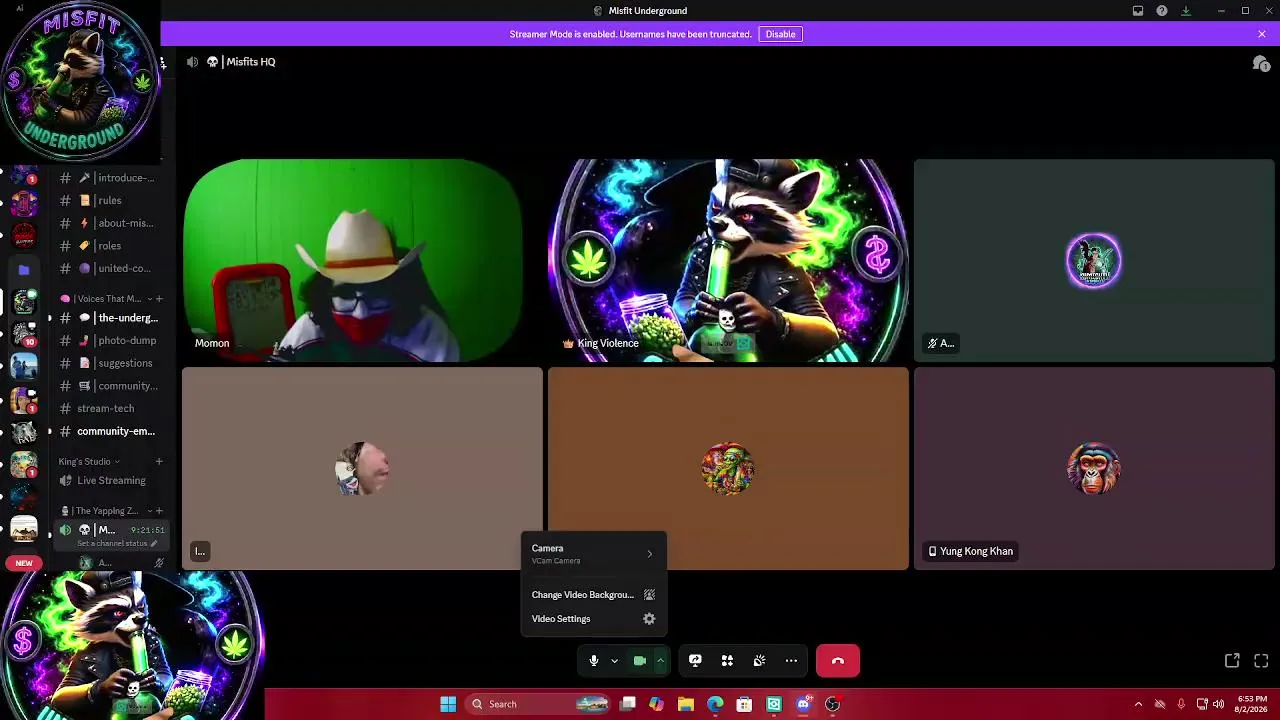Launch Microsoft Edge from the taskbar
The image size is (1280, 720).
pos(715,704)
